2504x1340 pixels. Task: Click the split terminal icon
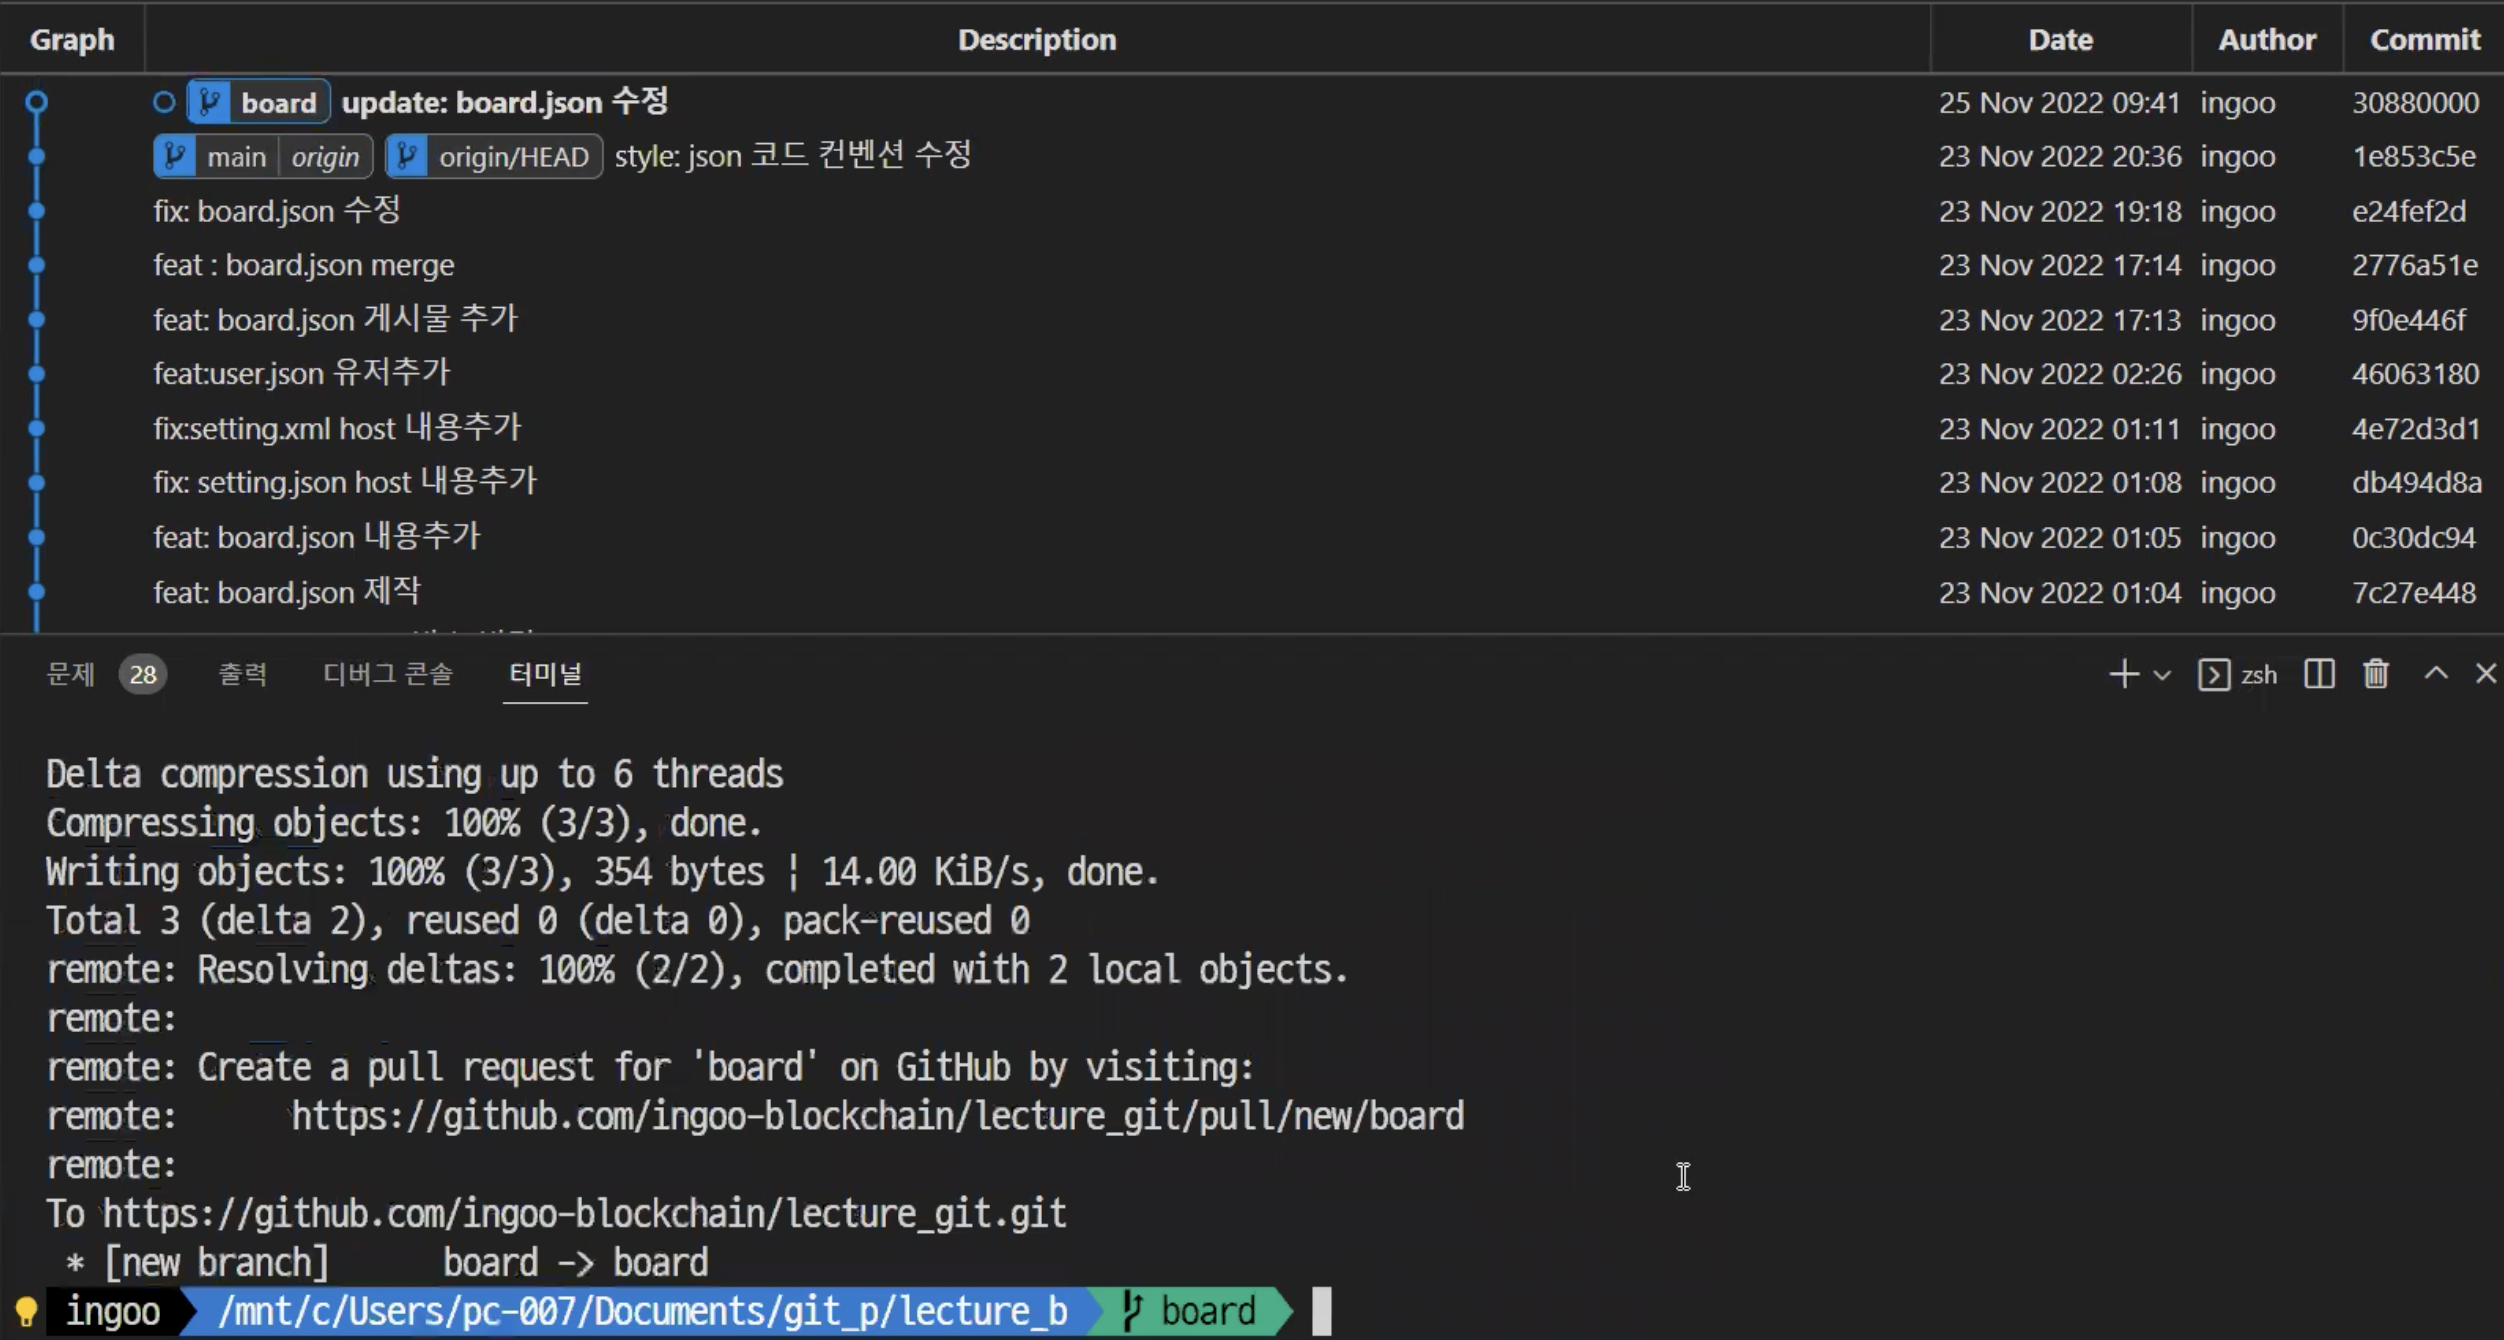click(x=2319, y=674)
